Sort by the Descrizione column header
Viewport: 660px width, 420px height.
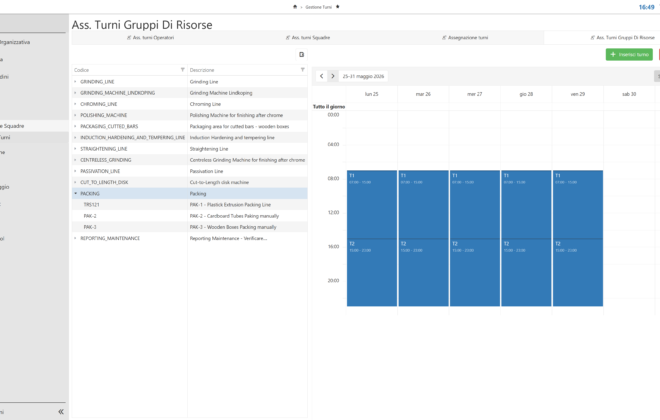coord(202,70)
